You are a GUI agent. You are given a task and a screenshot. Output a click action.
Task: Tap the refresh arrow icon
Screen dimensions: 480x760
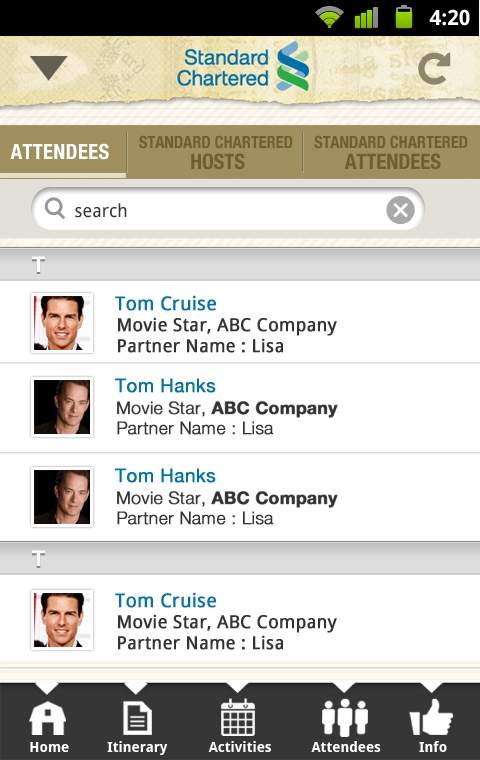pyautogui.click(x=434, y=69)
